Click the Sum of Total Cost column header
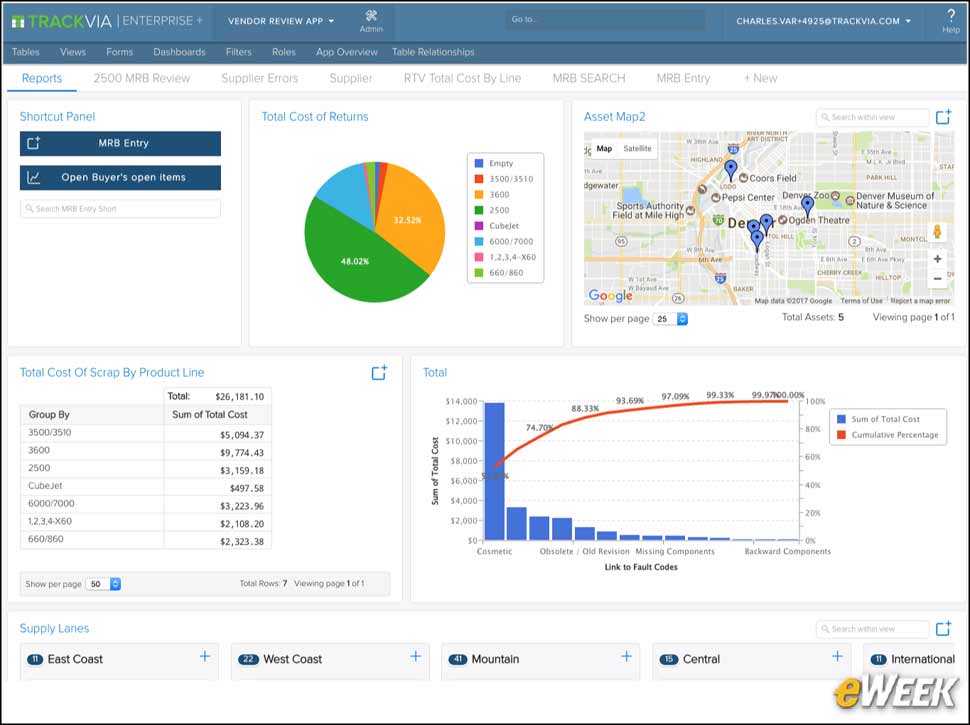 point(217,414)
